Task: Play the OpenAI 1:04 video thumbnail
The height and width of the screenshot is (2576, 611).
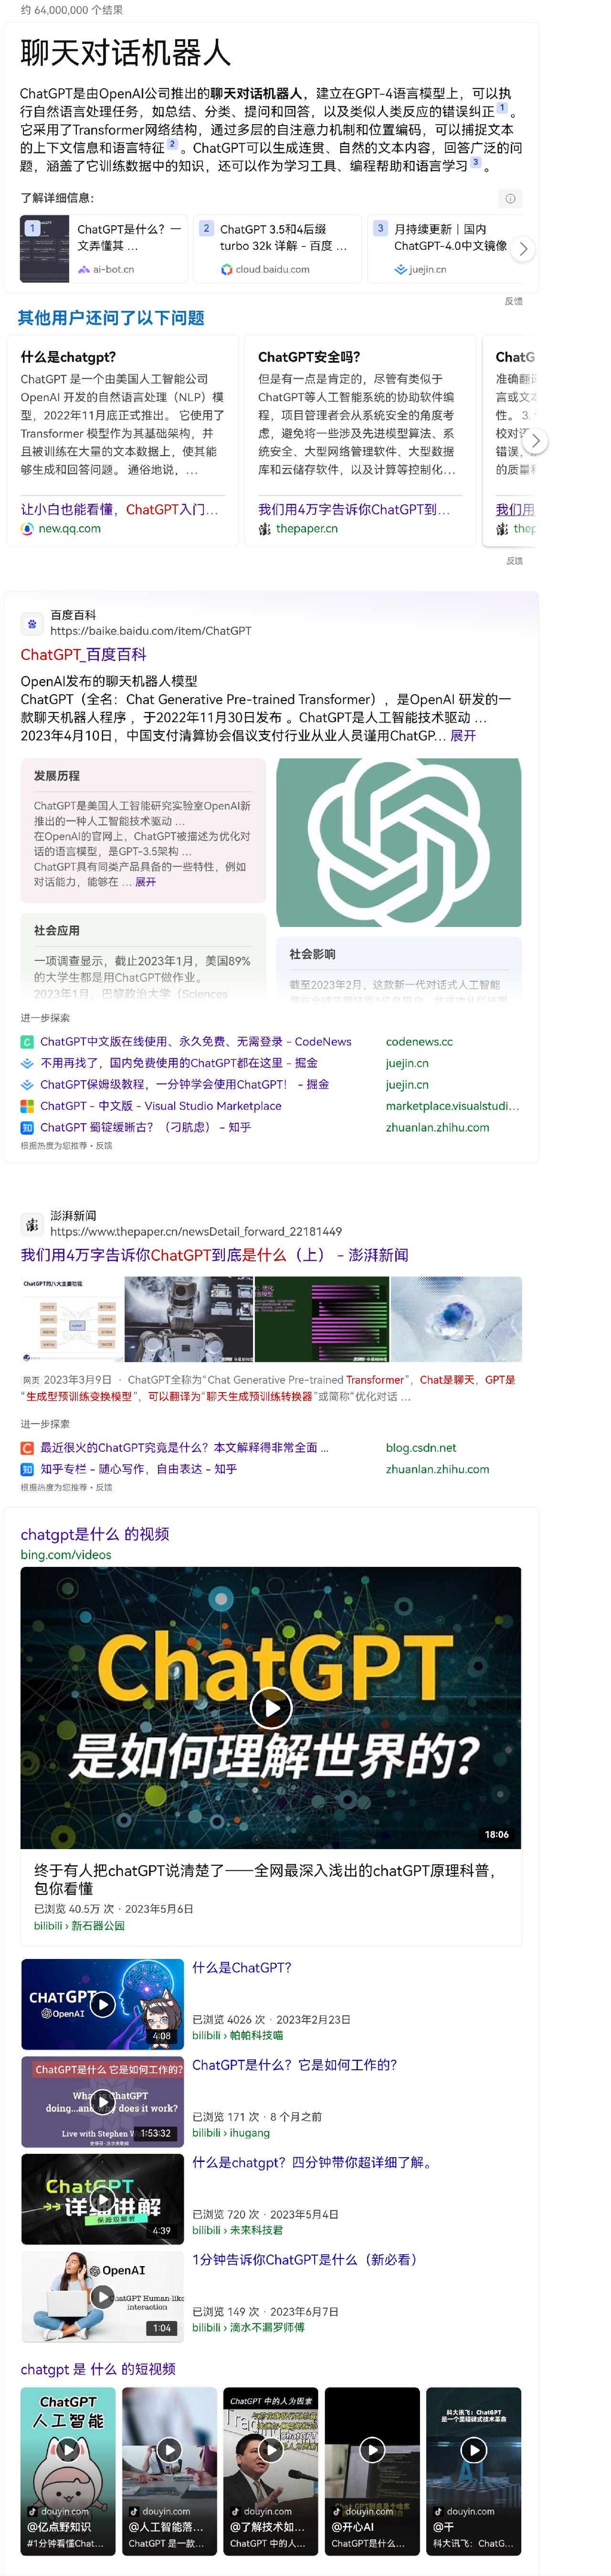Action: pyautogui.click(x=103, y=2297)
